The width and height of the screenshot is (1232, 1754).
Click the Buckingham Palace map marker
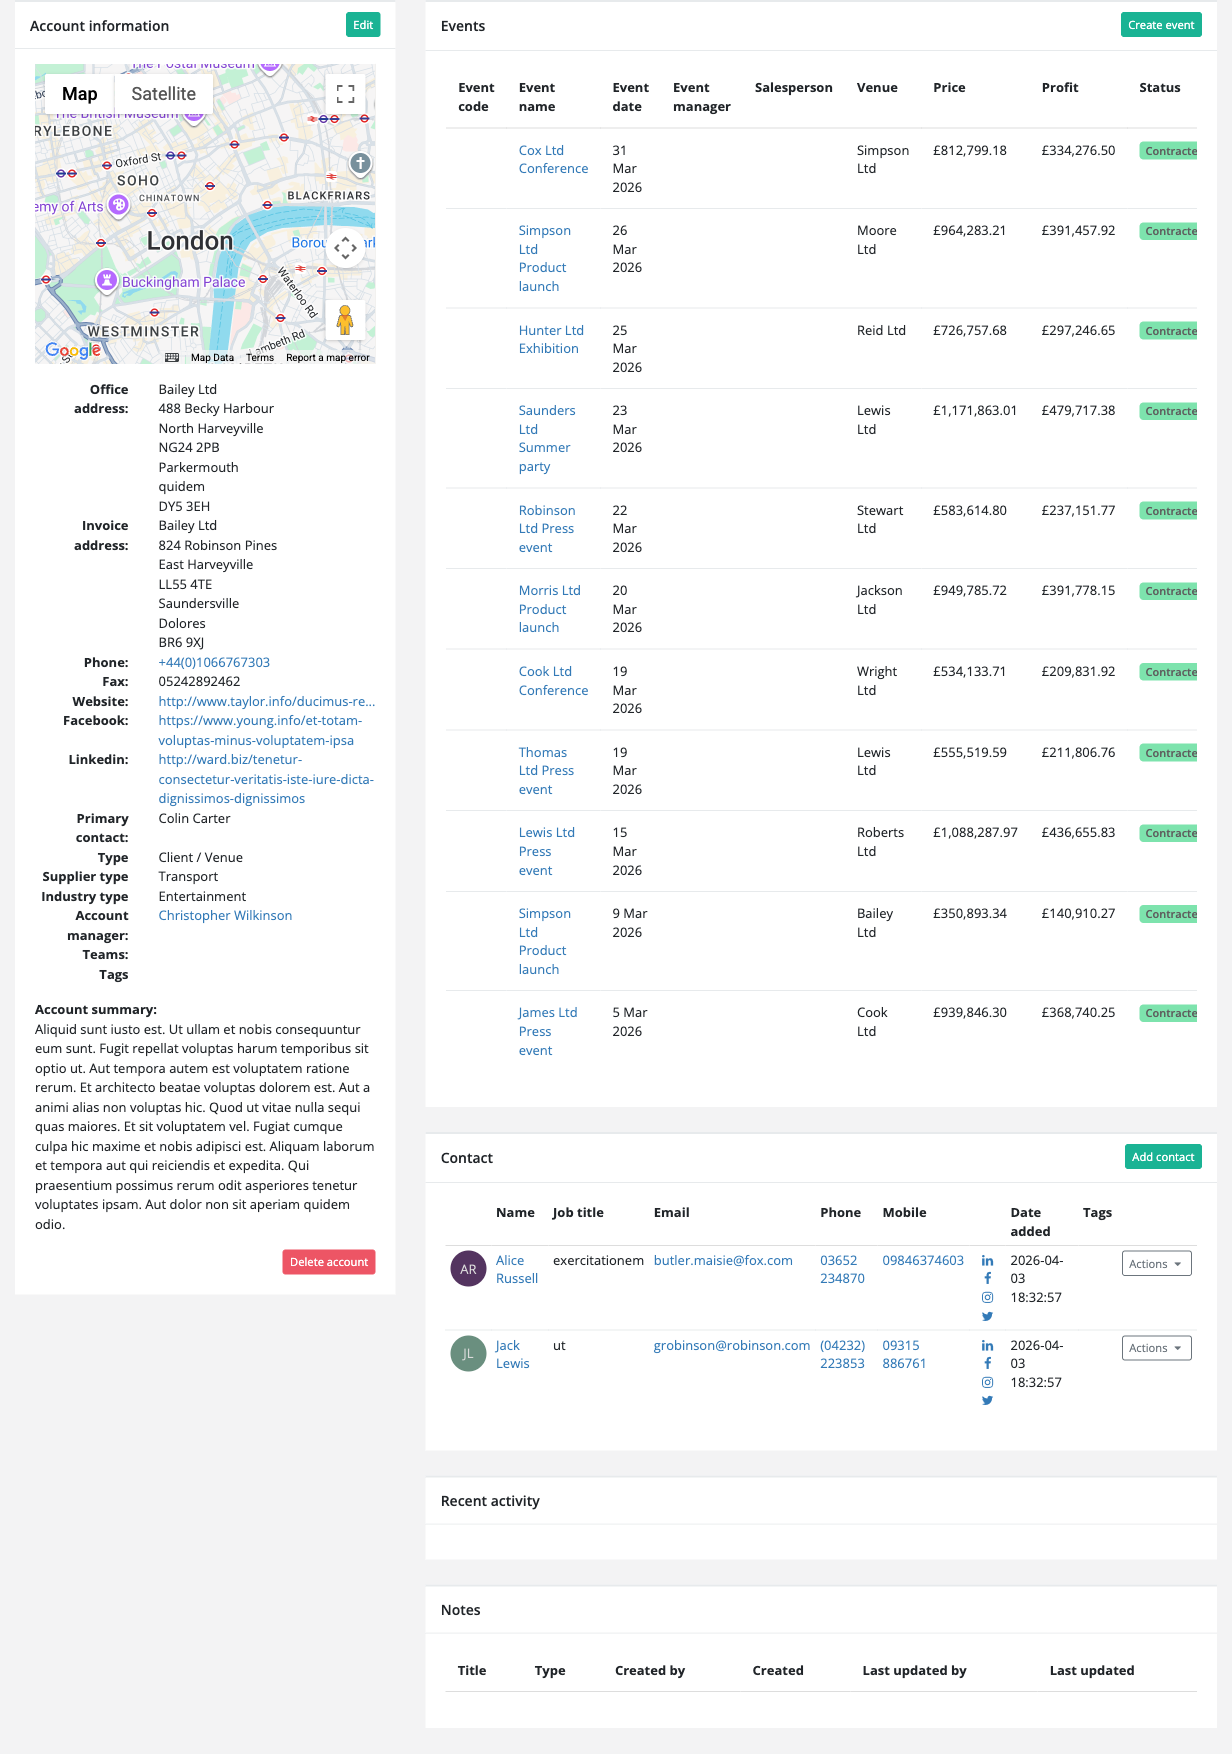click(107, 281)
